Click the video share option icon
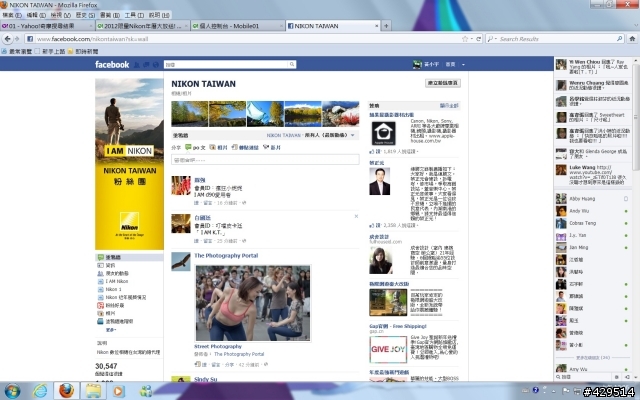 pos(266,147)
